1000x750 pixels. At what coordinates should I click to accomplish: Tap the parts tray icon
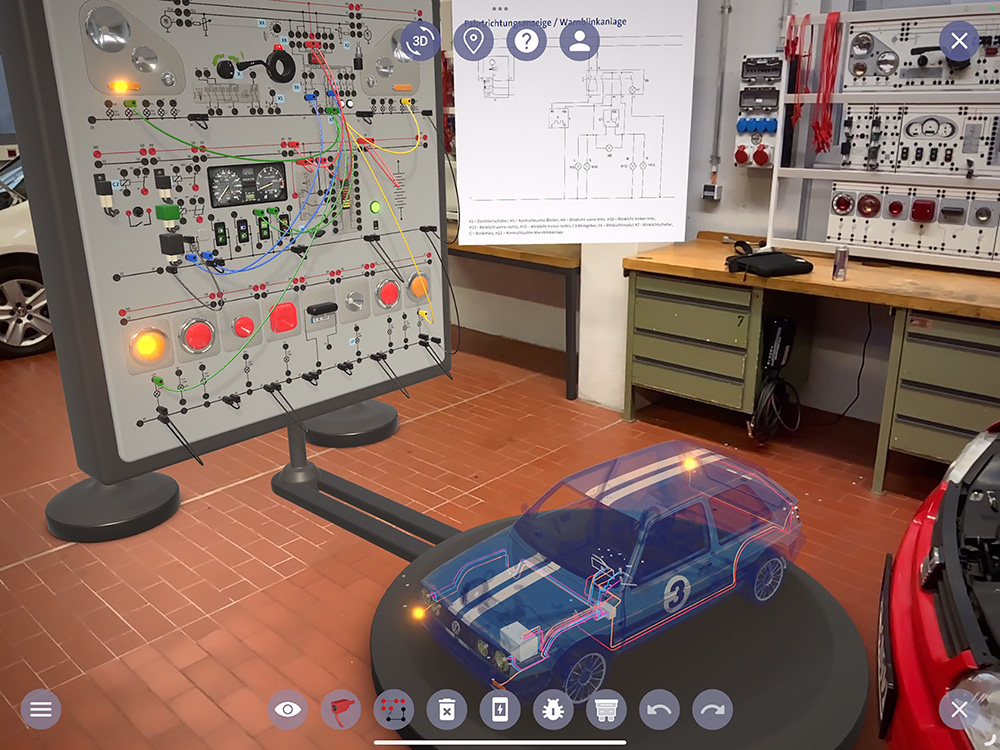click(605, 710)
